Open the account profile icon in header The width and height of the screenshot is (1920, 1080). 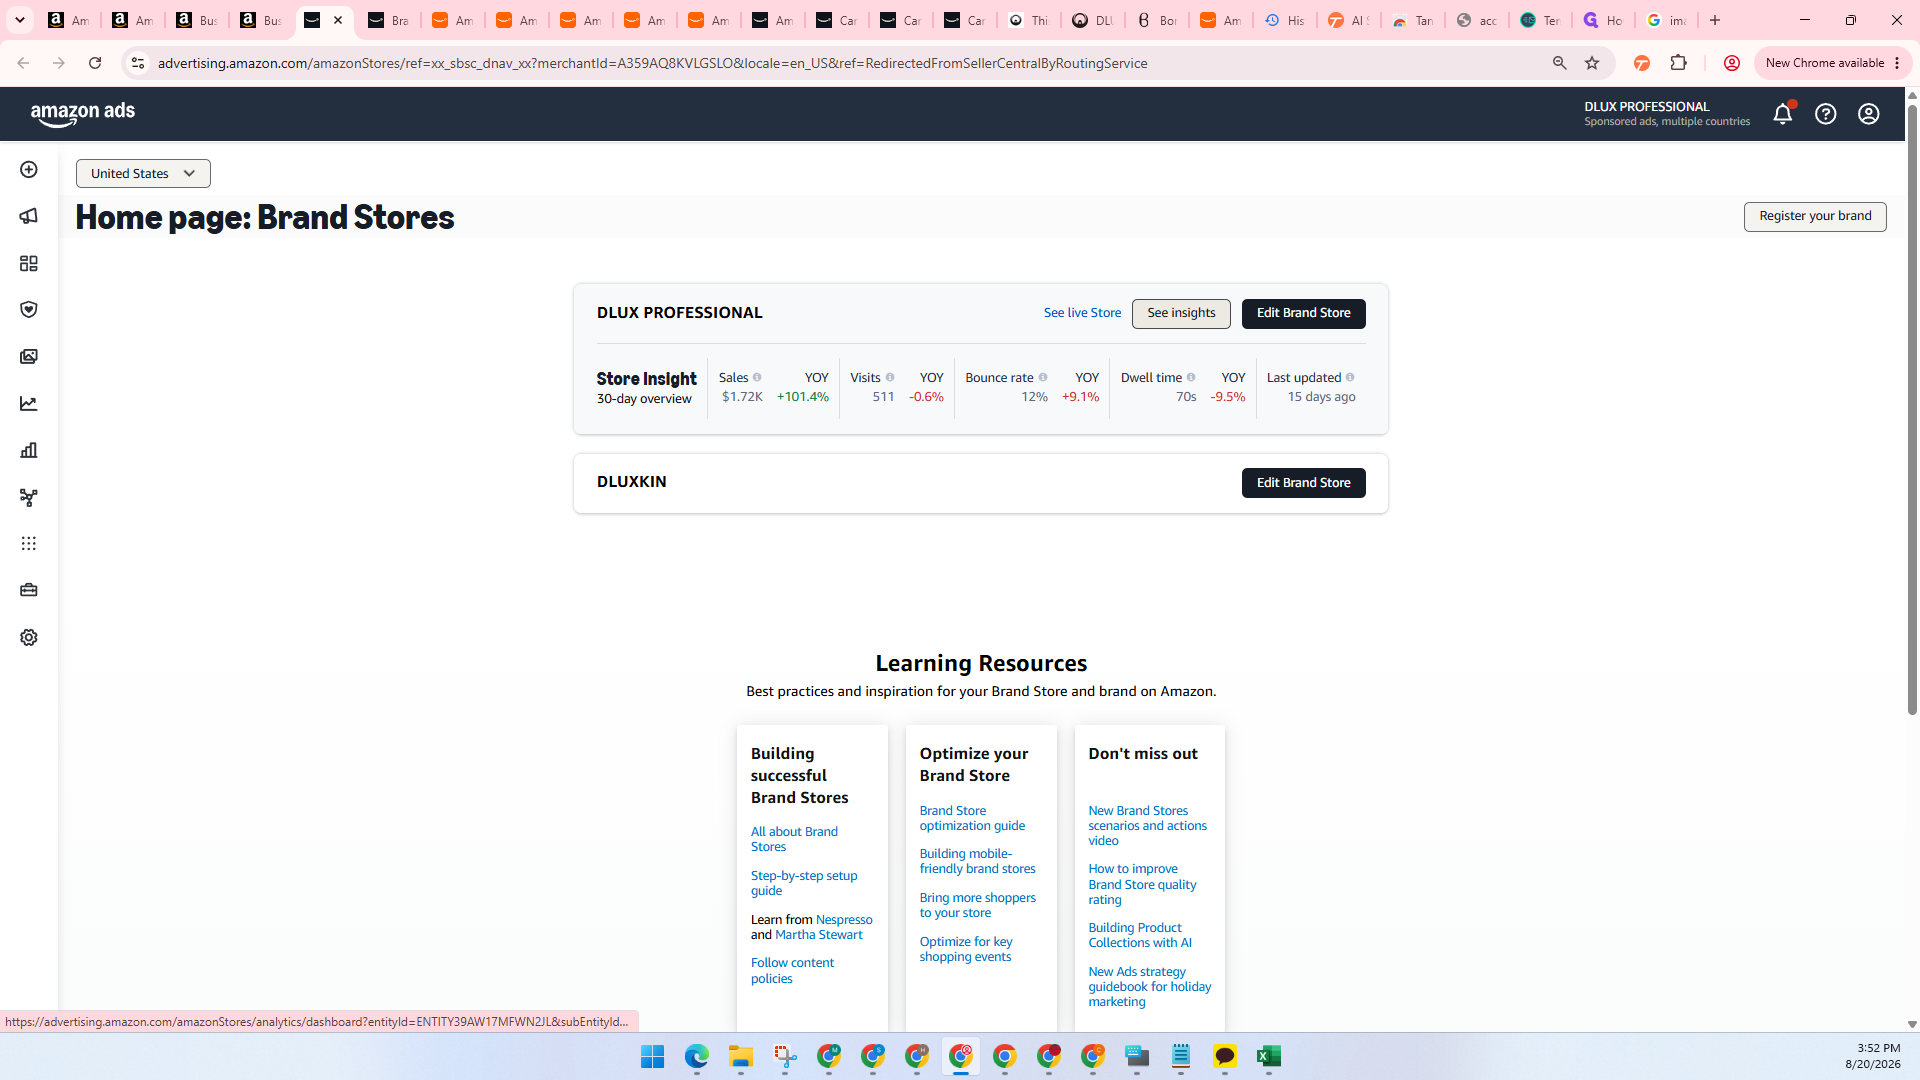[1869, 114]
